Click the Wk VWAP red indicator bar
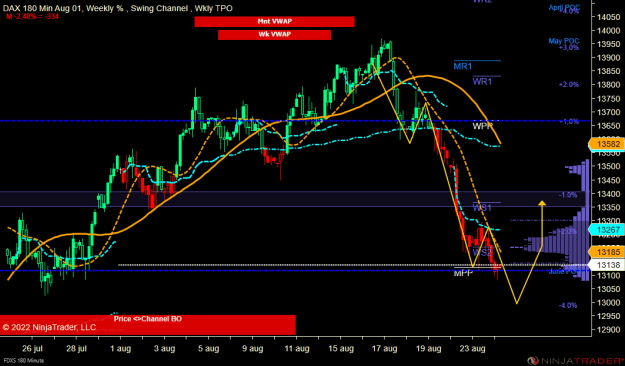 click(x=274, y=35)
